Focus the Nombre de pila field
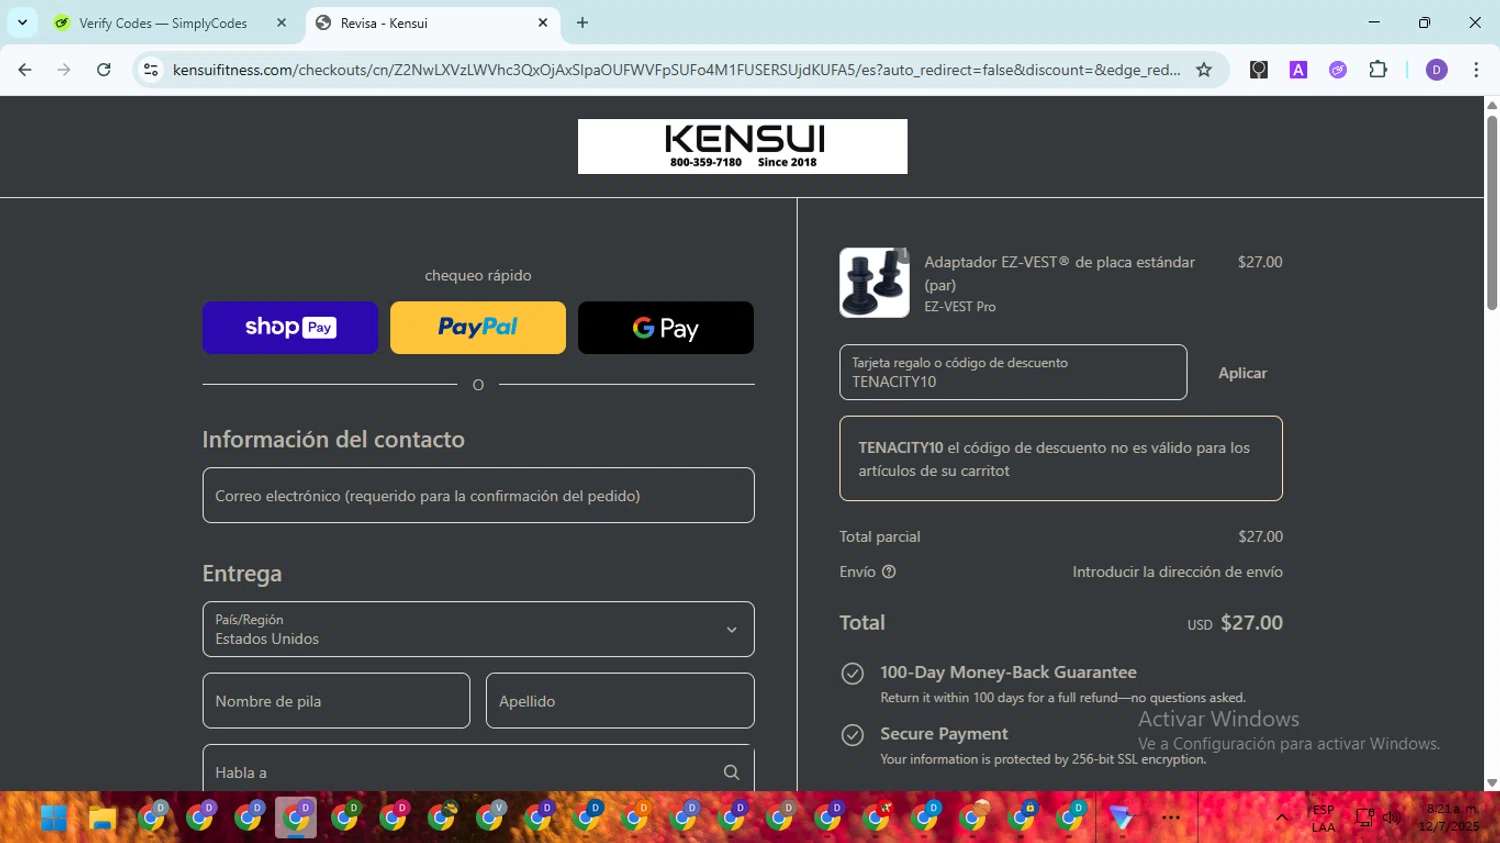Image resolution: width=1500 pixels, height=843 pixels. [336, 701]
